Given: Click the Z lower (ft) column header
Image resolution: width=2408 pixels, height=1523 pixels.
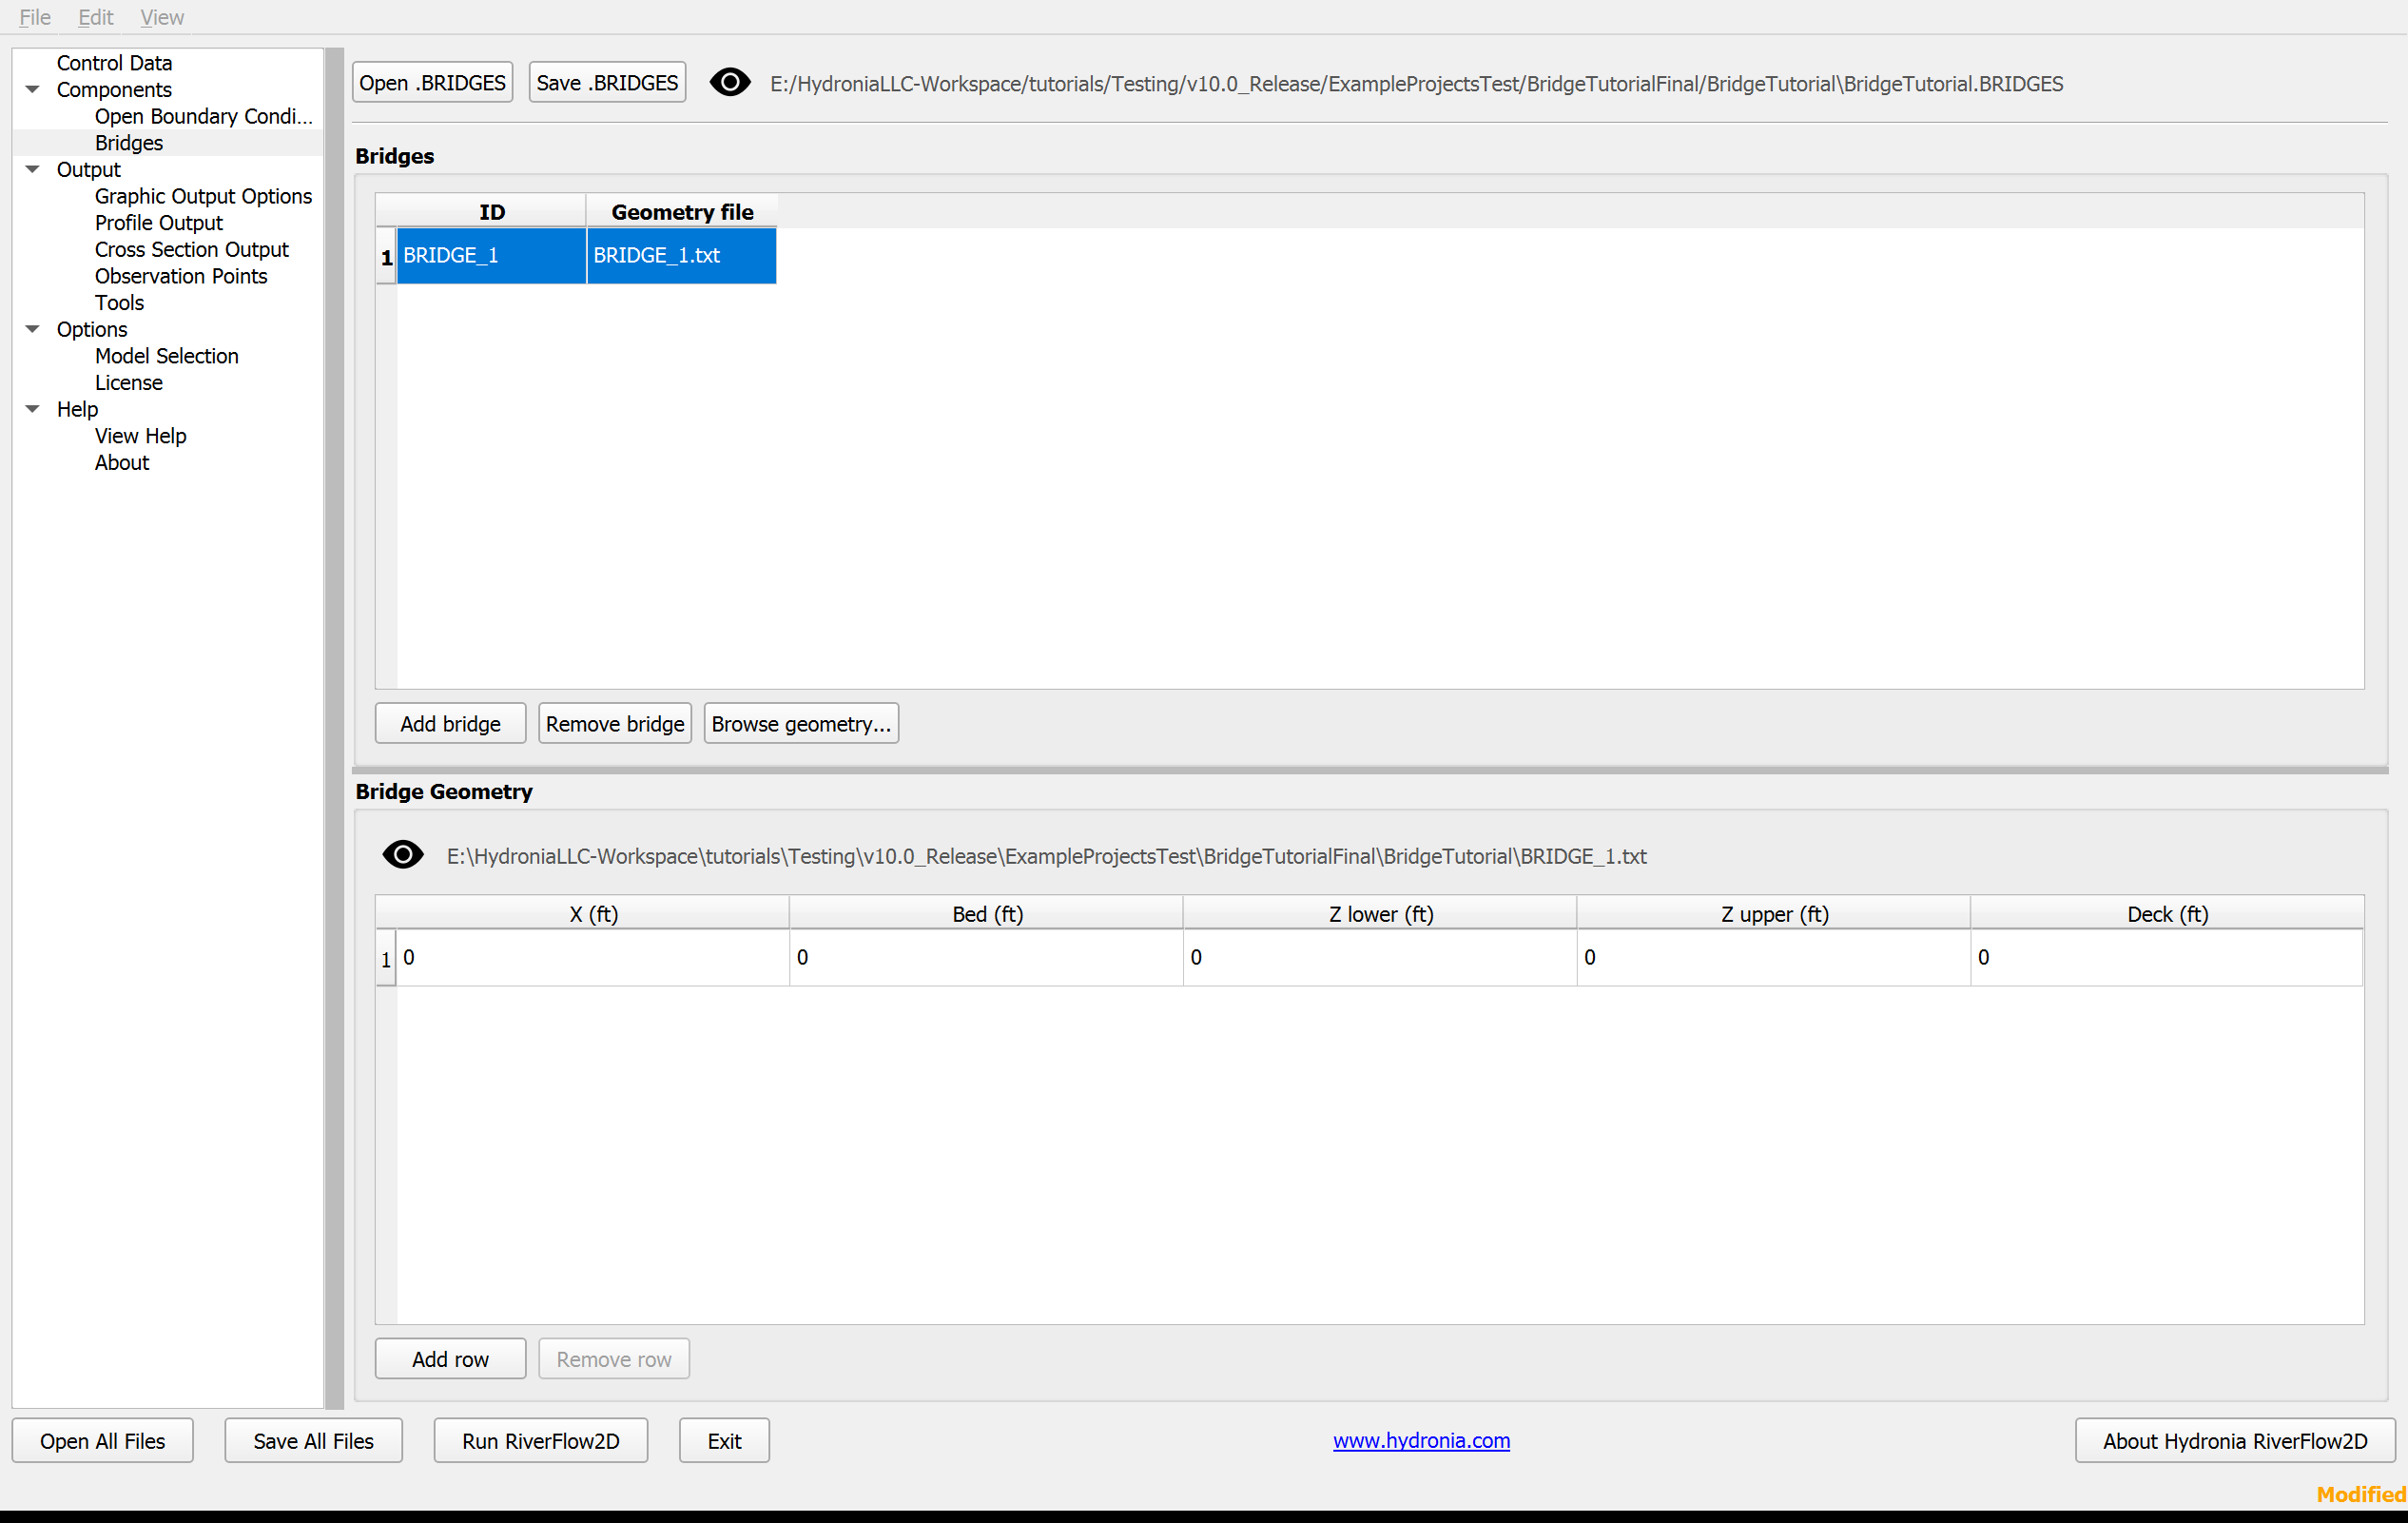Looking at the screenshot, I should pyautogui.click(x=1381, y=914).
